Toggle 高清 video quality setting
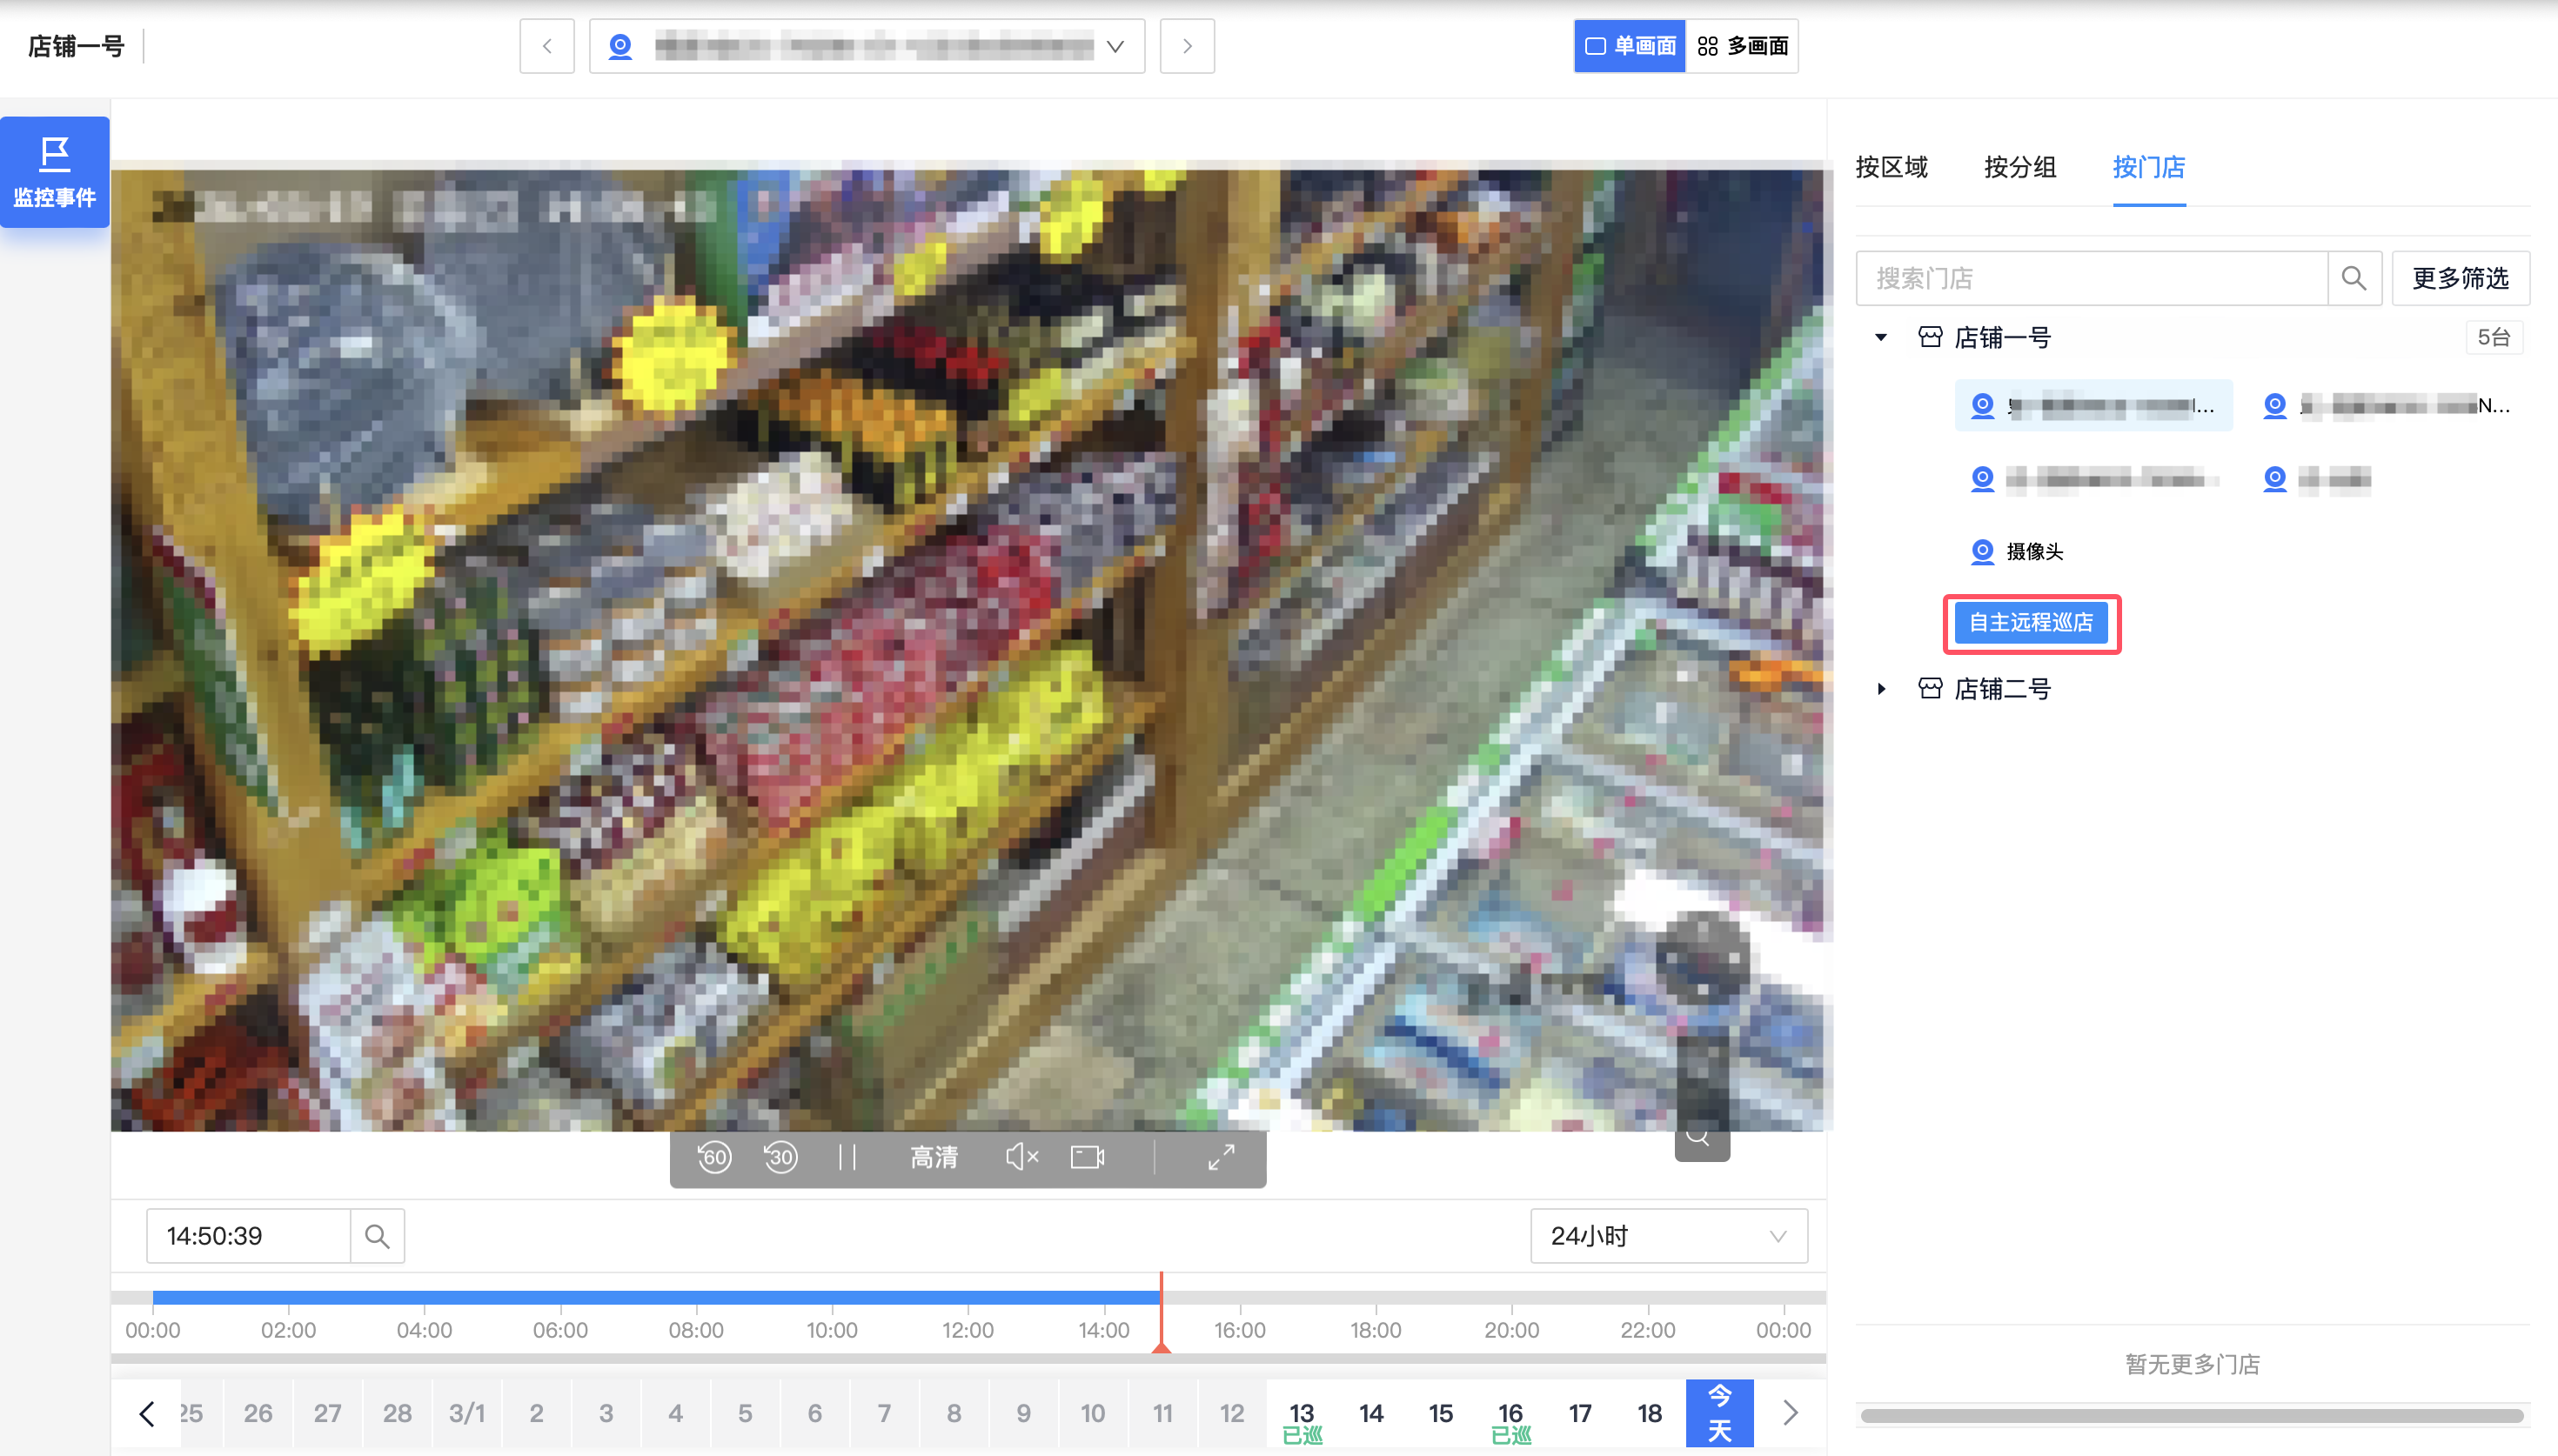The image size is (2558, 1456). 934,1157
